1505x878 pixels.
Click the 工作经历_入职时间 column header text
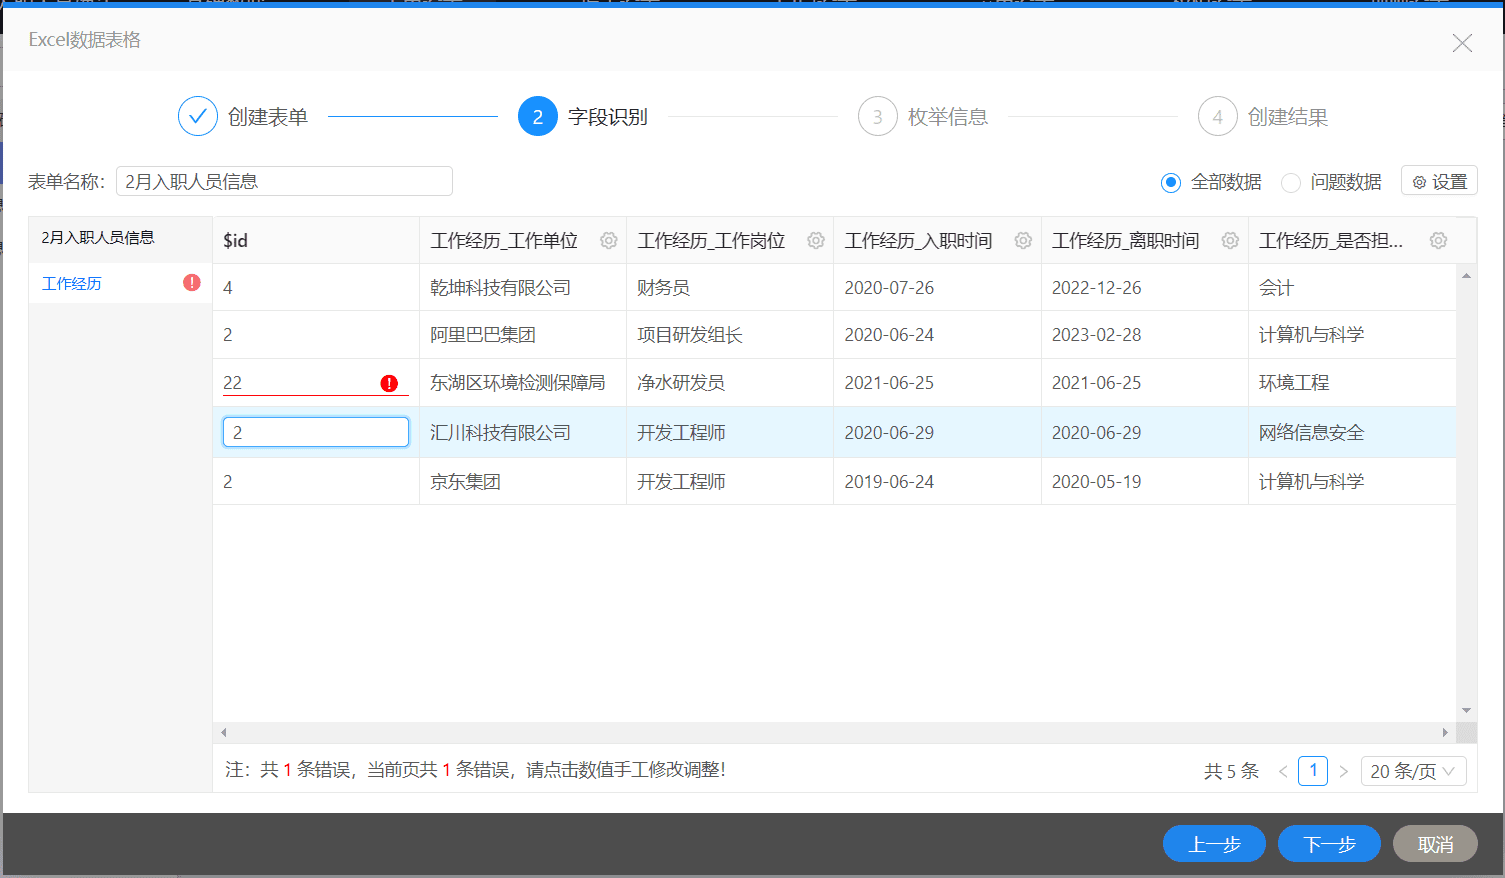(918, 241)
